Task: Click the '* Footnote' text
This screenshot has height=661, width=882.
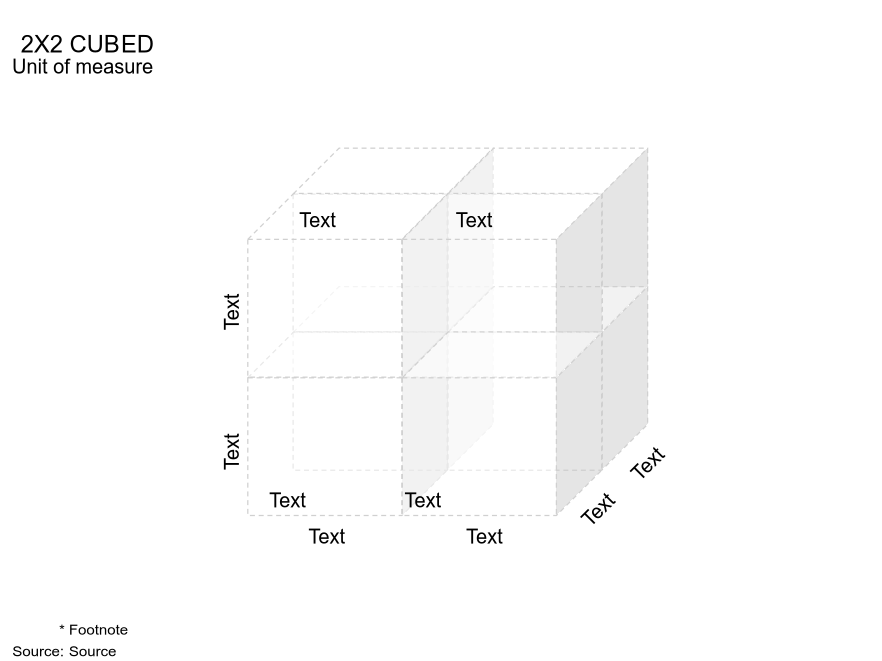Action: (93, 629)
